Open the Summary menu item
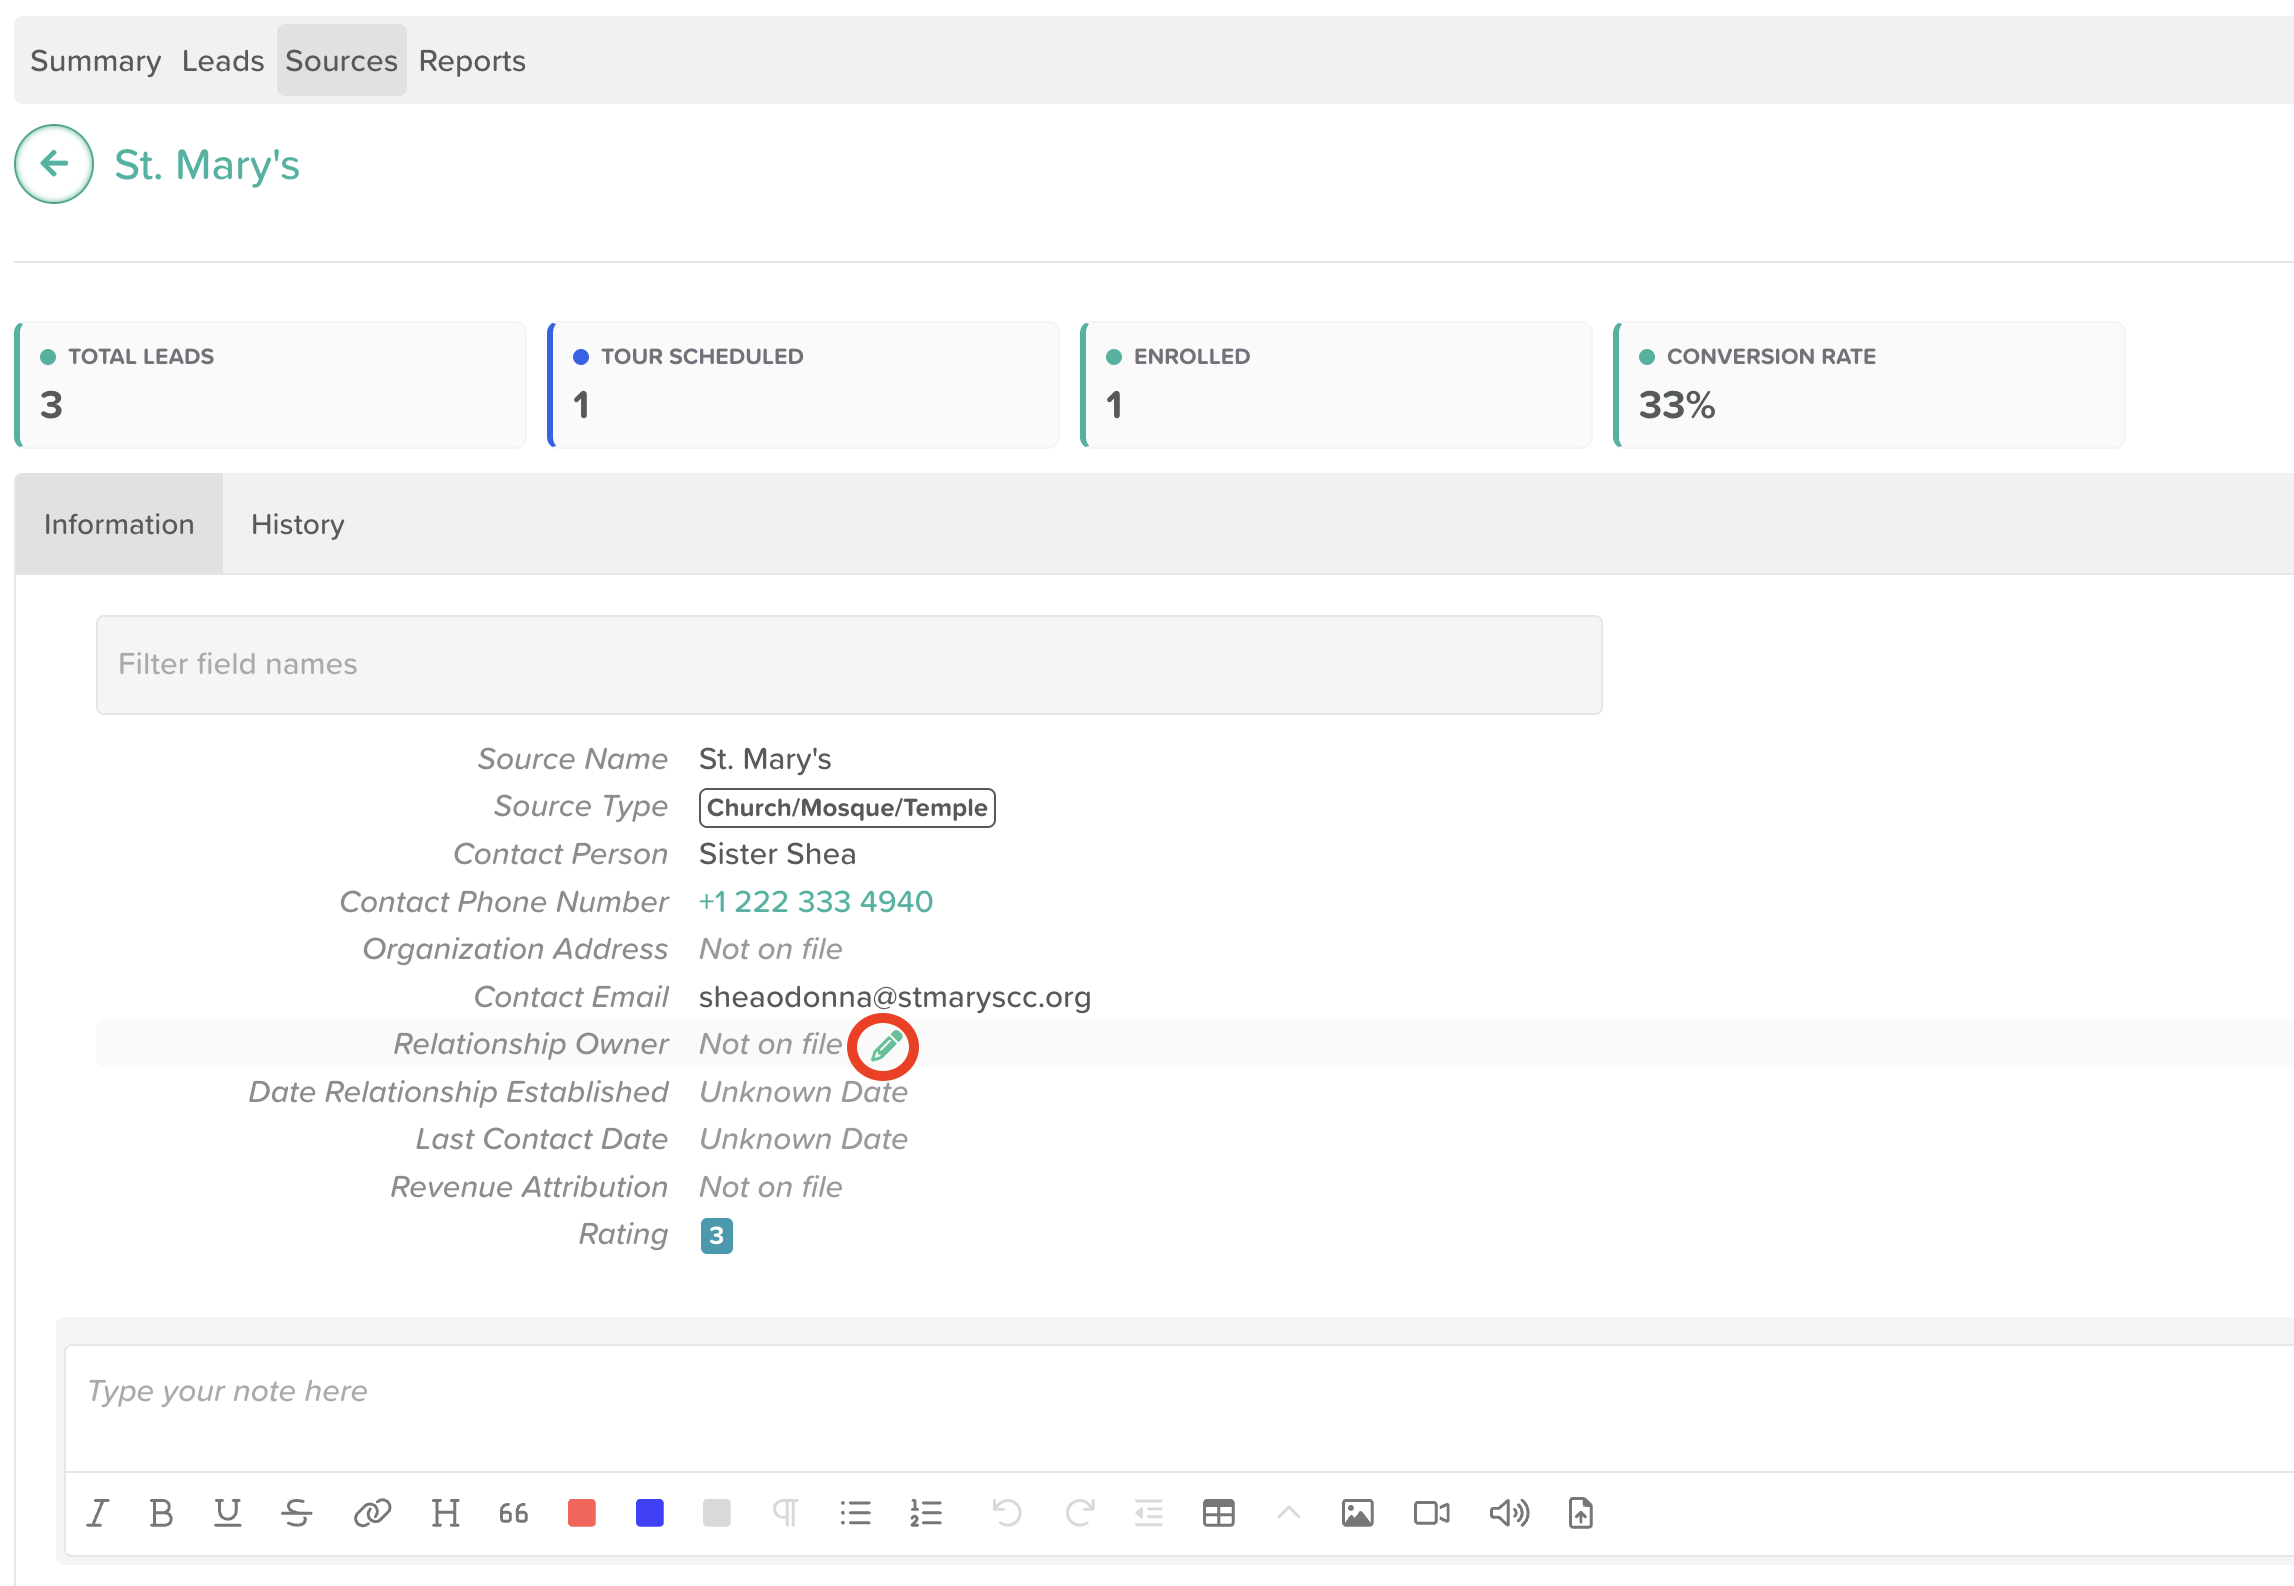Screen dimensions: 2294x1586 96,61
